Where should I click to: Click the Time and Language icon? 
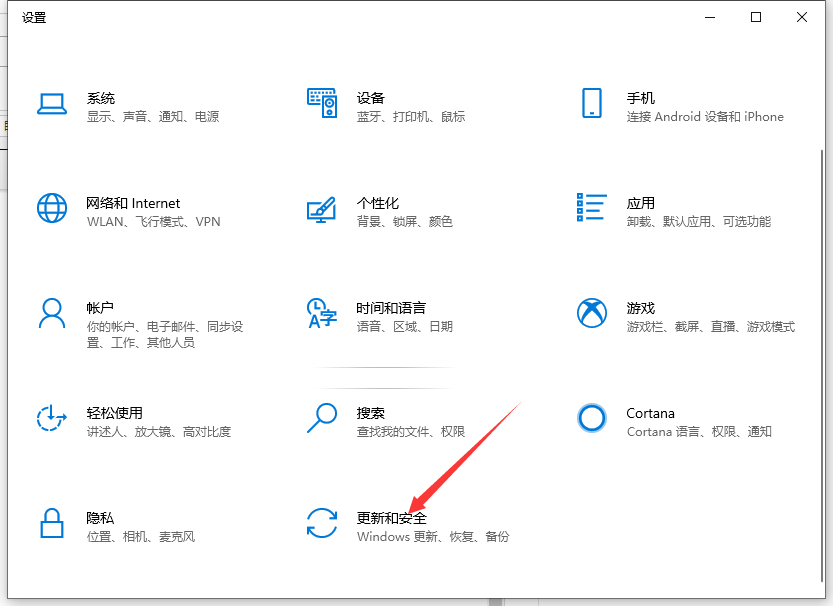(322, 313)
